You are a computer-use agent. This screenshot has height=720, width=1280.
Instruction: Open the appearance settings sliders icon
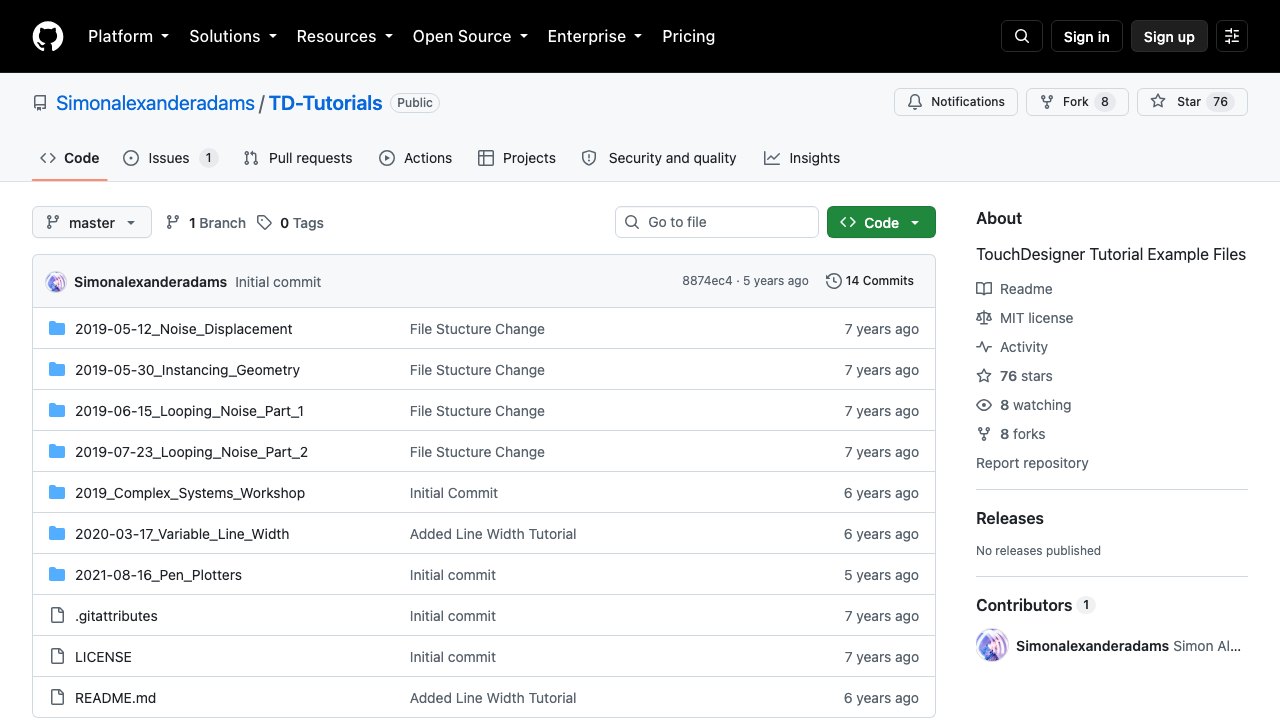pos(1232,37)
